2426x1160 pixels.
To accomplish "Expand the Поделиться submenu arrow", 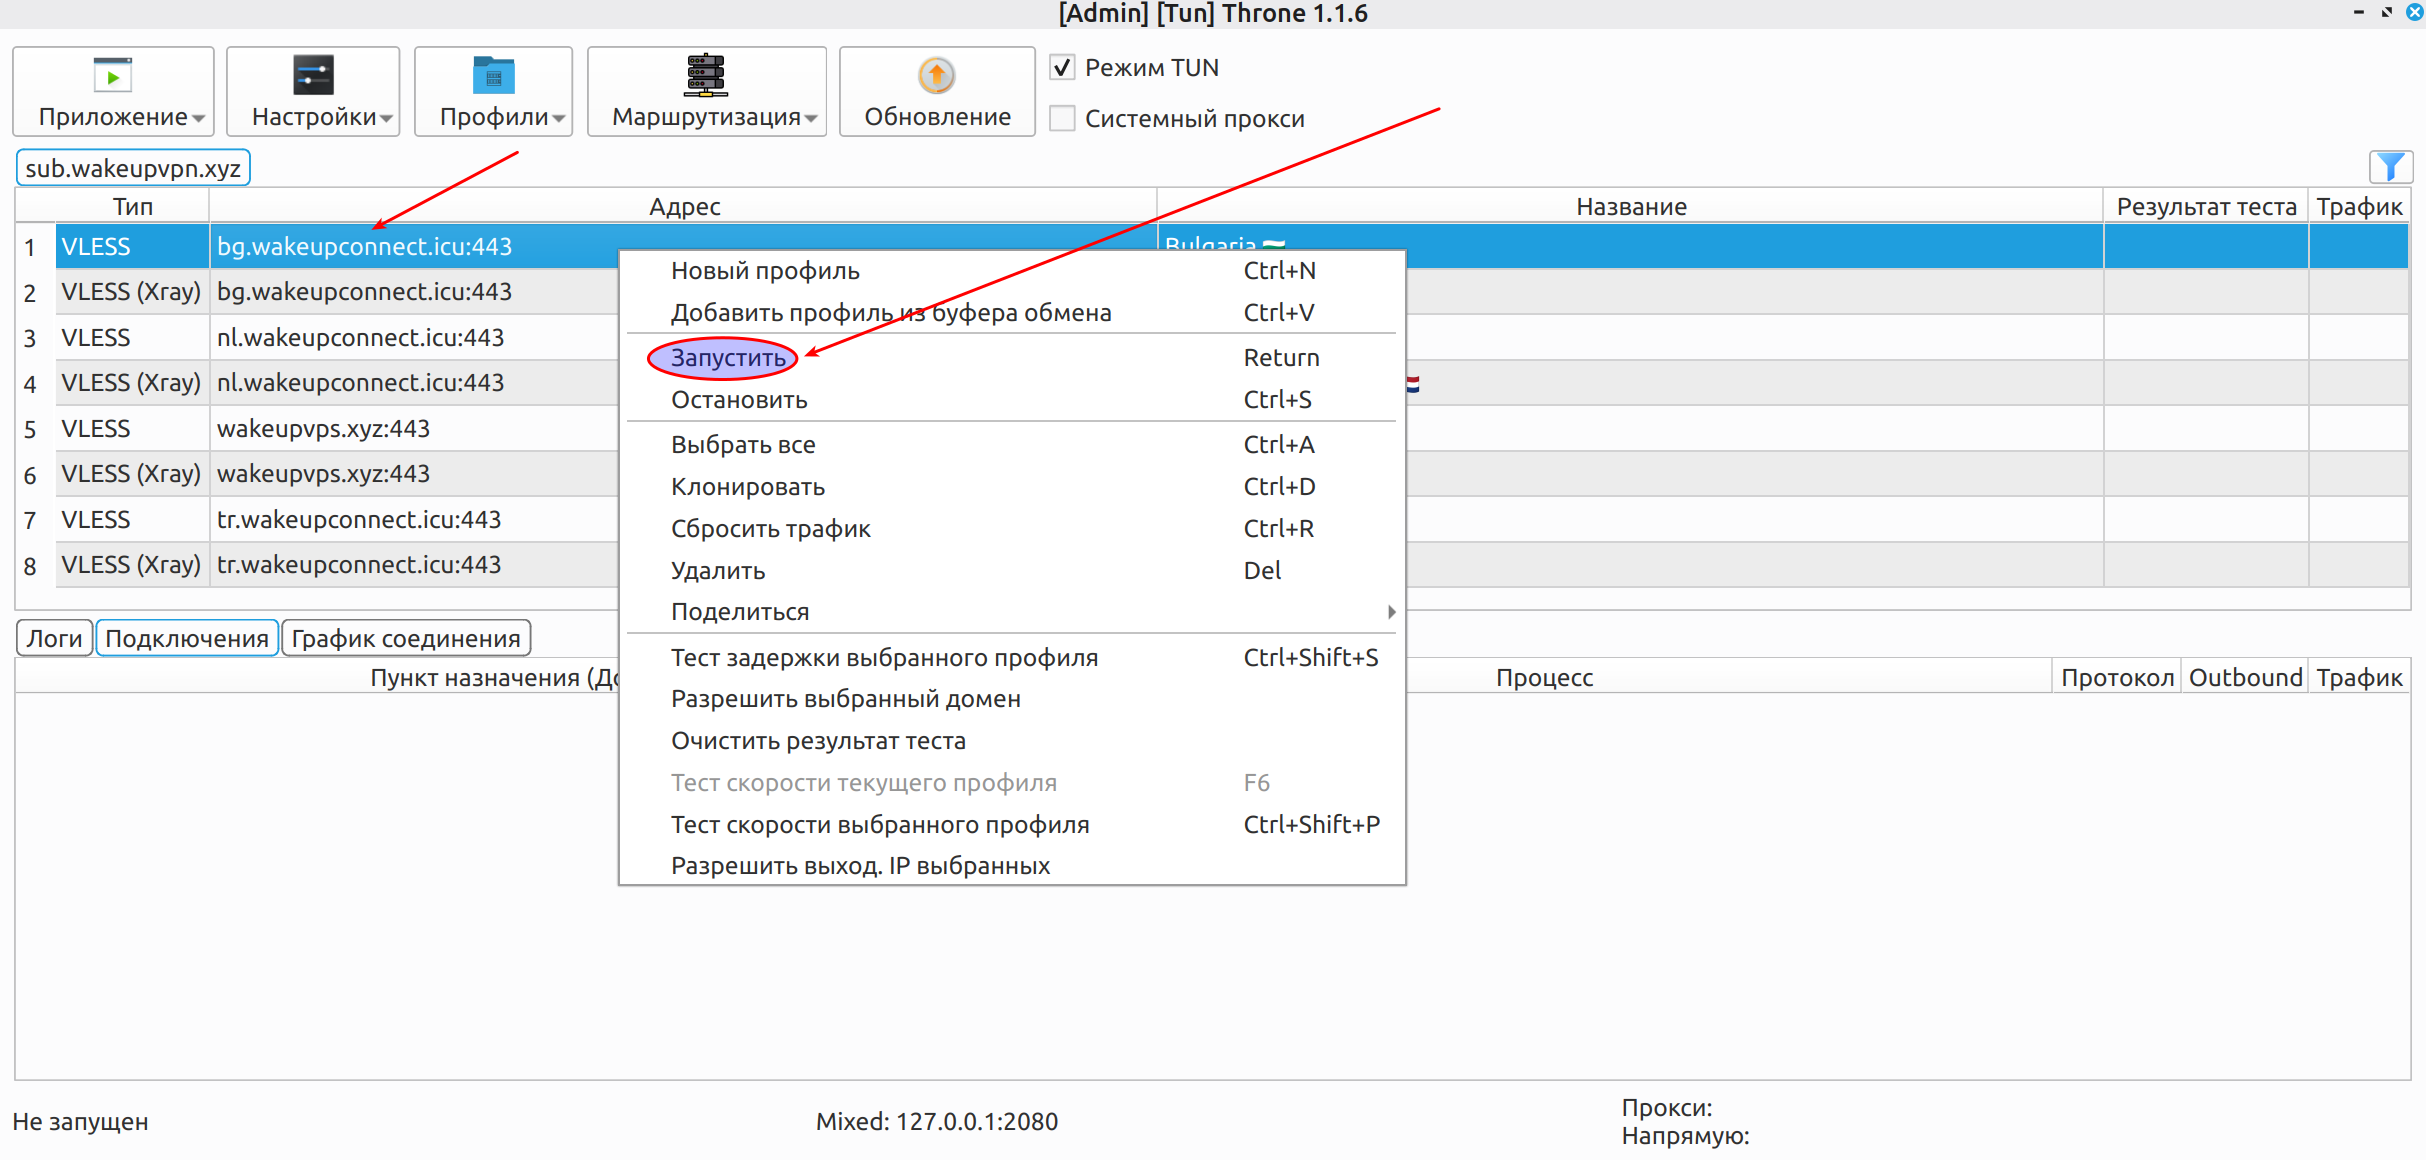I will point(1391,612).
